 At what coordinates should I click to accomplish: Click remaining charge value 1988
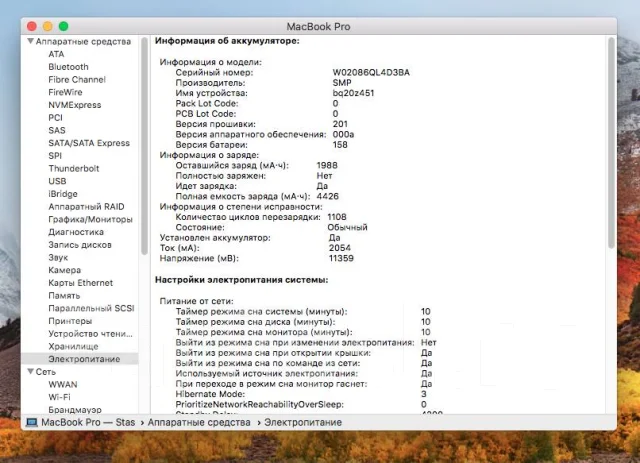327,165
